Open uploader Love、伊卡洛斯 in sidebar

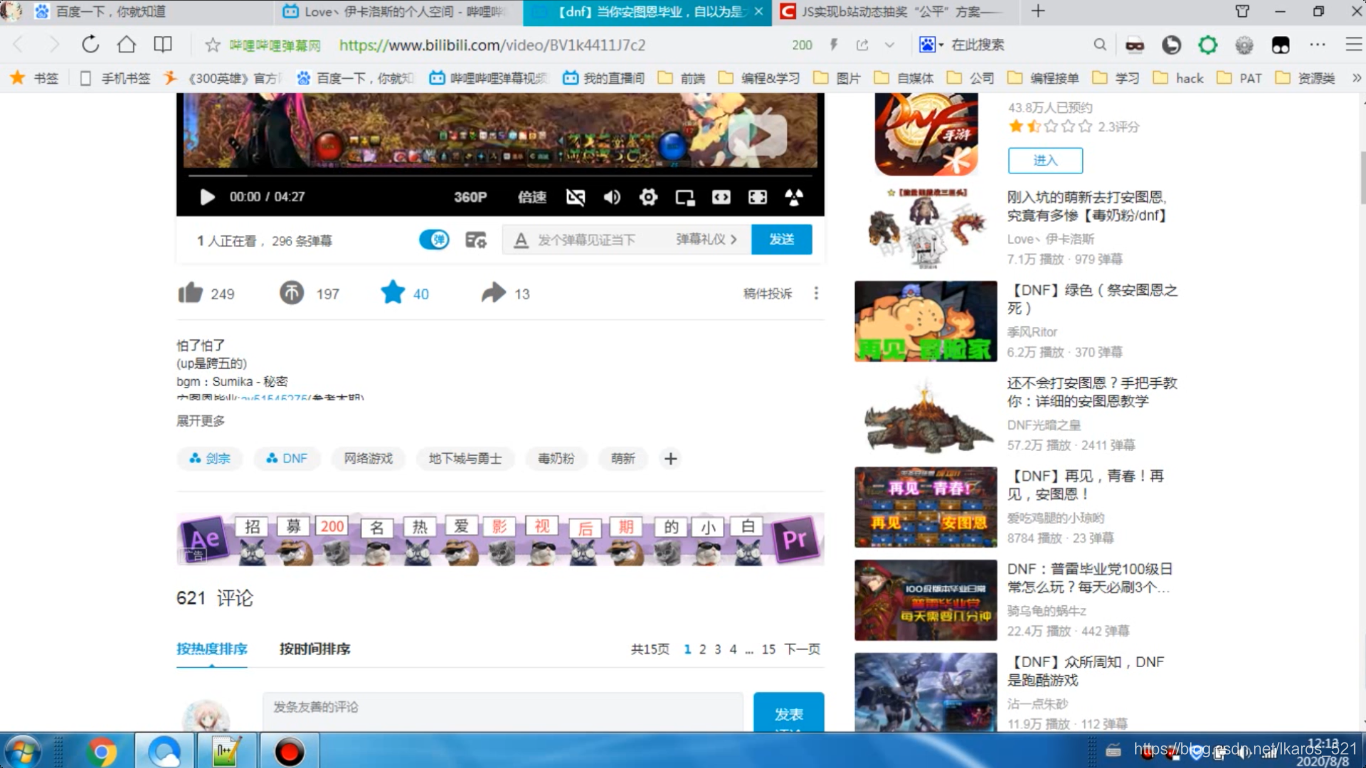[x=1051, y=239]
